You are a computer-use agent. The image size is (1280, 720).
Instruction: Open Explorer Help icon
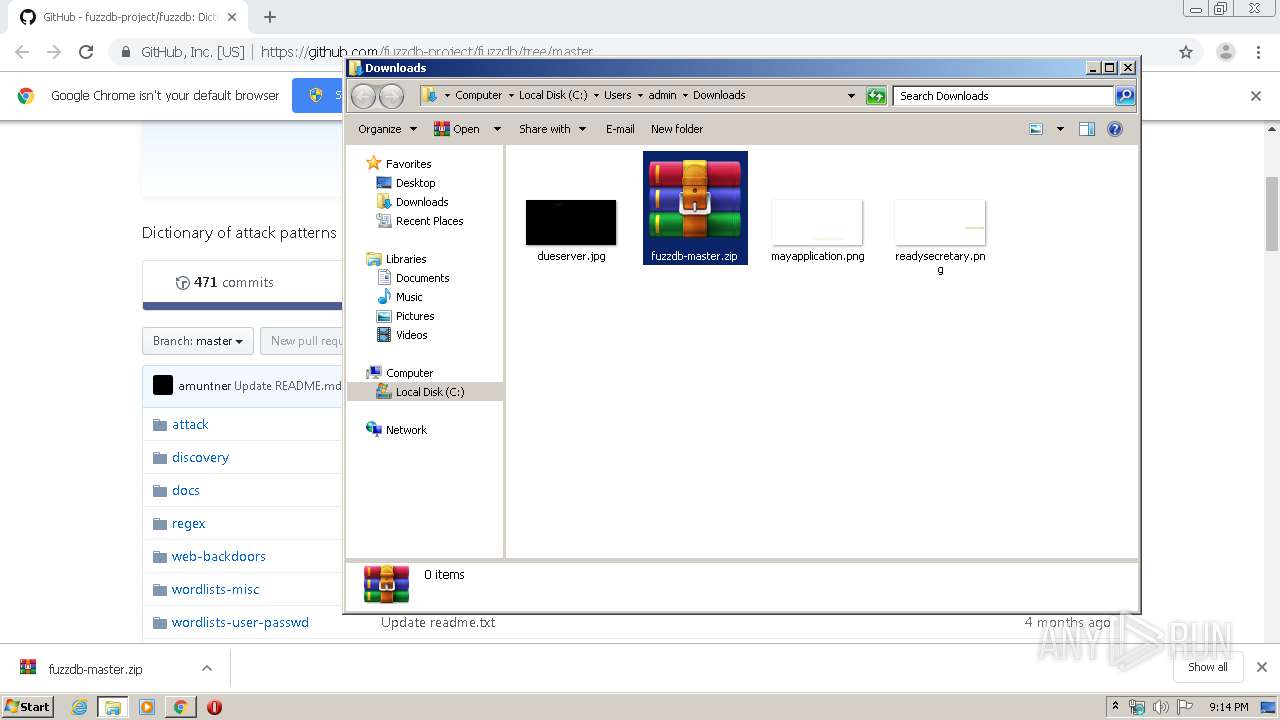point(1115,129)
